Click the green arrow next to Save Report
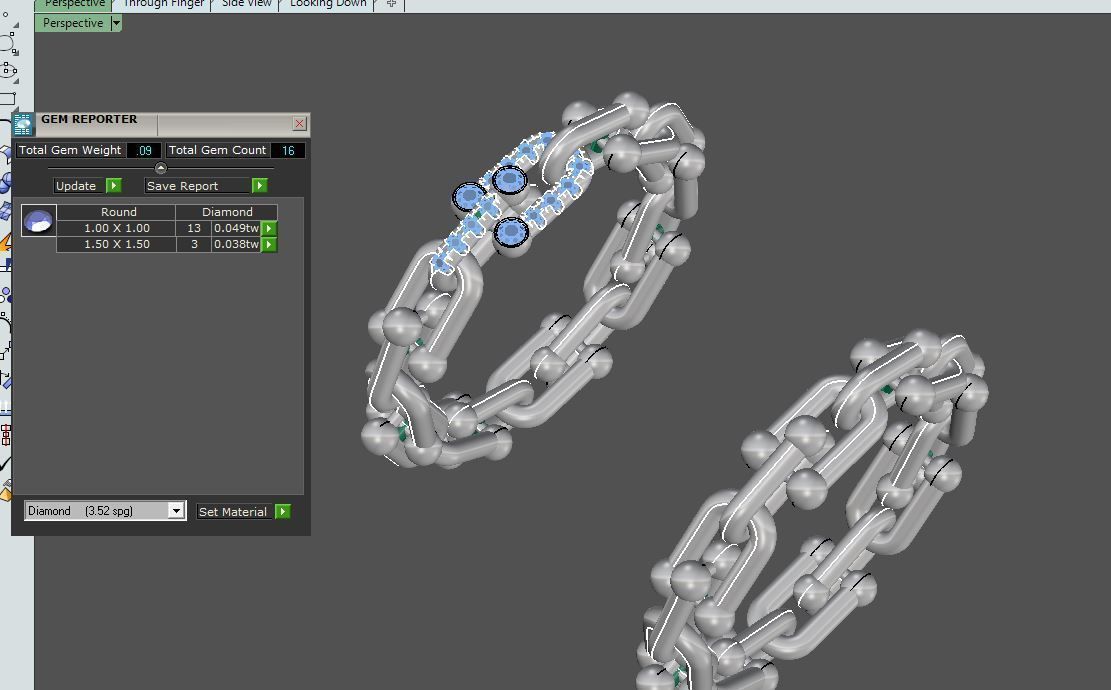The height and width of the screenshot is (690, 1111). click(259, 186)
